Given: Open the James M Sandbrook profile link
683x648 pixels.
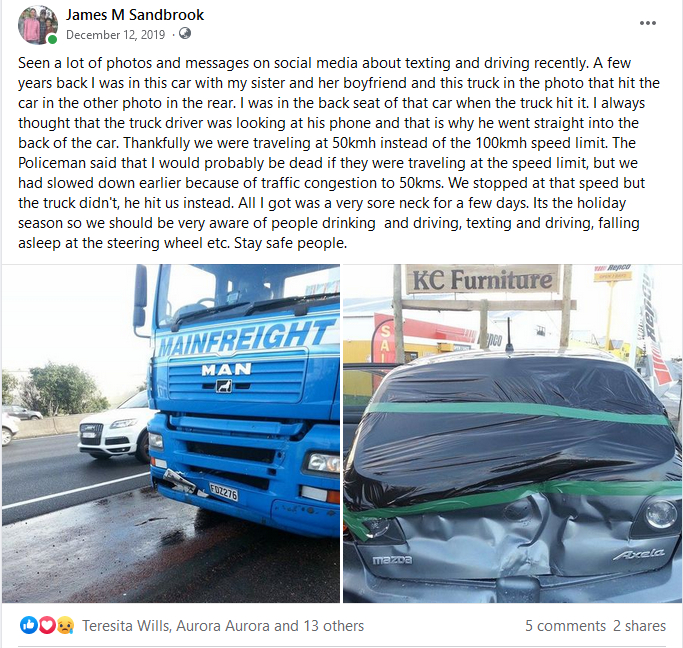Looking at the screenshot, I should [135, 15].
